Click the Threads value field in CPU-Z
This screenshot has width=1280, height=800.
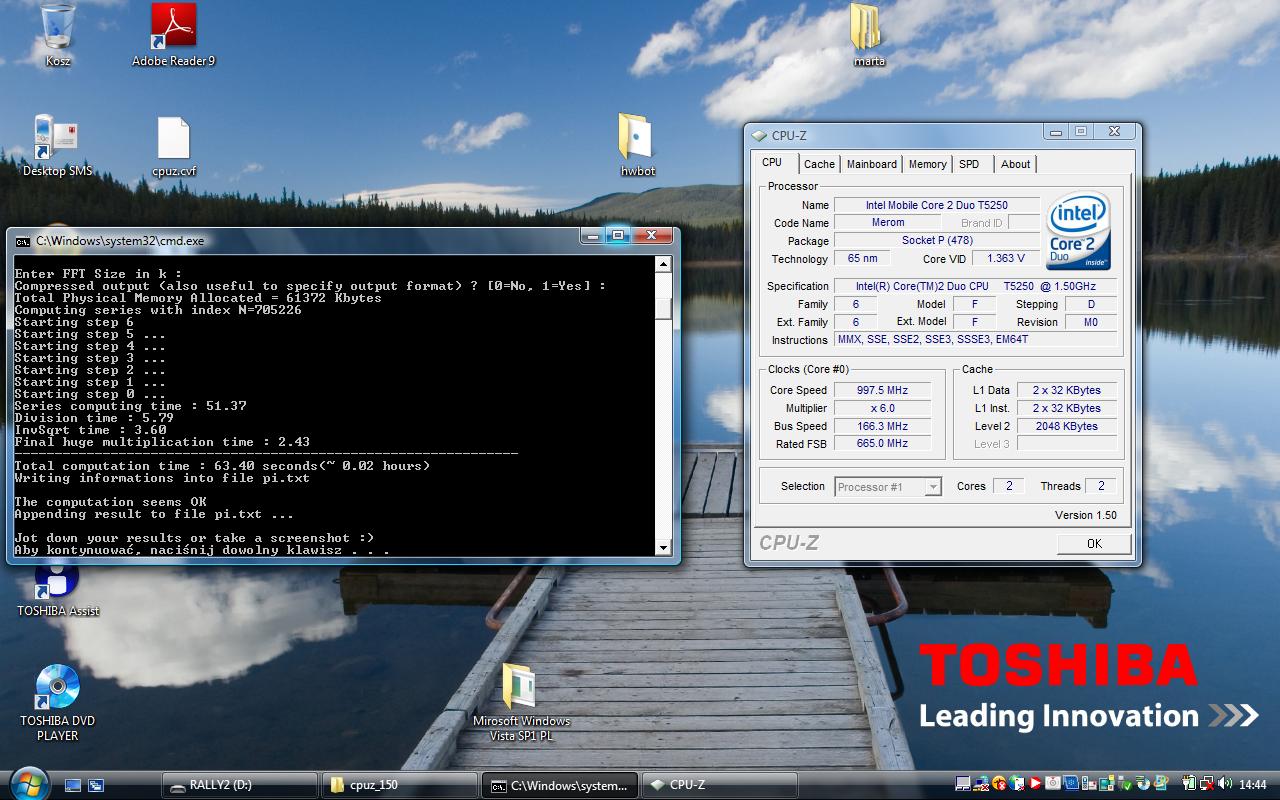[x=1101, y=486]
